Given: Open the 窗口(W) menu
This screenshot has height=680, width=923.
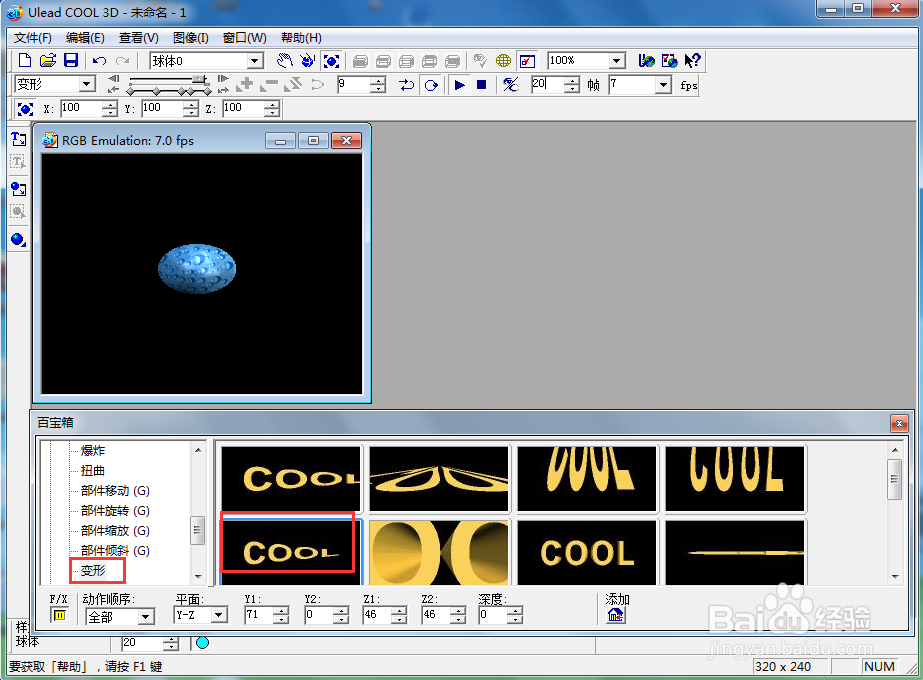Looking at the screenshot, I should [x=244, y=38].
